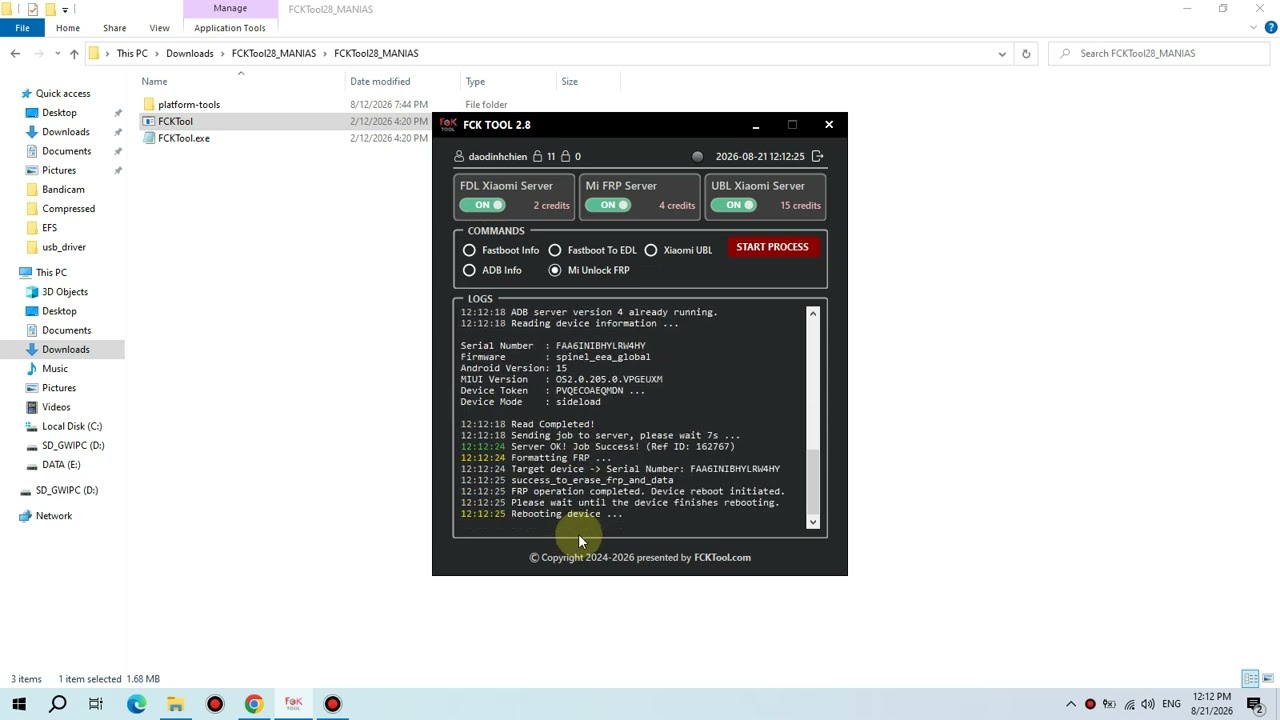Select the Fastboot To EDL radio option
Viewport: 1280px width, 720px height.
(x=555, y=250)
